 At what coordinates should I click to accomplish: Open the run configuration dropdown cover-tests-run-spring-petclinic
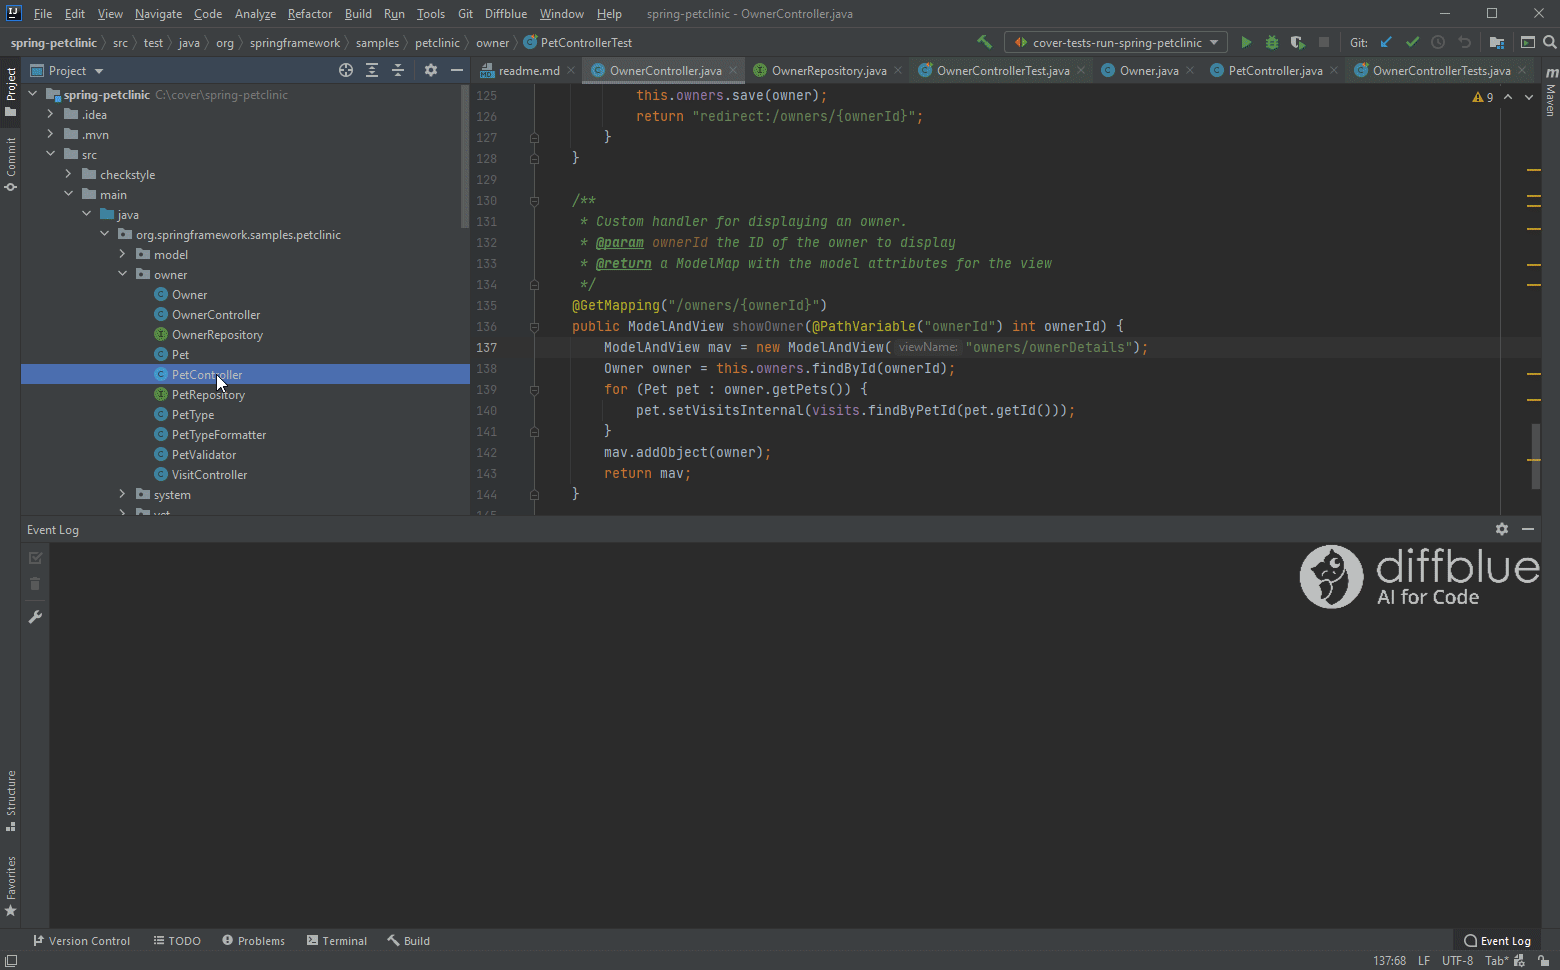point(1116,42)
